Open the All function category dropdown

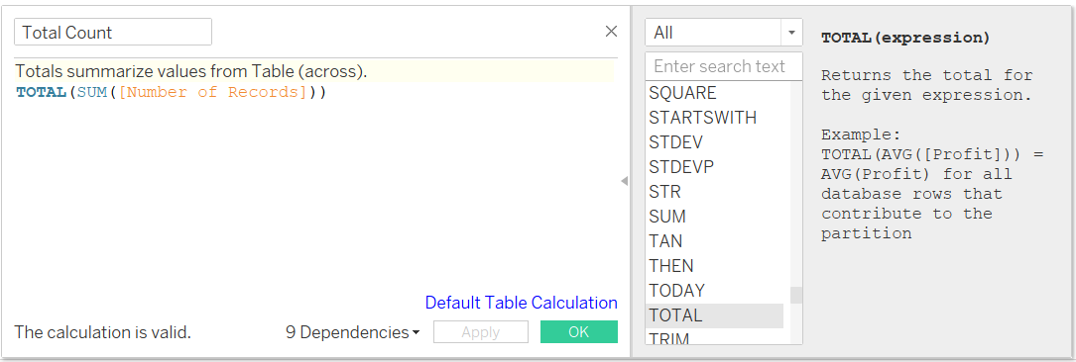click(x=724, y=32)
